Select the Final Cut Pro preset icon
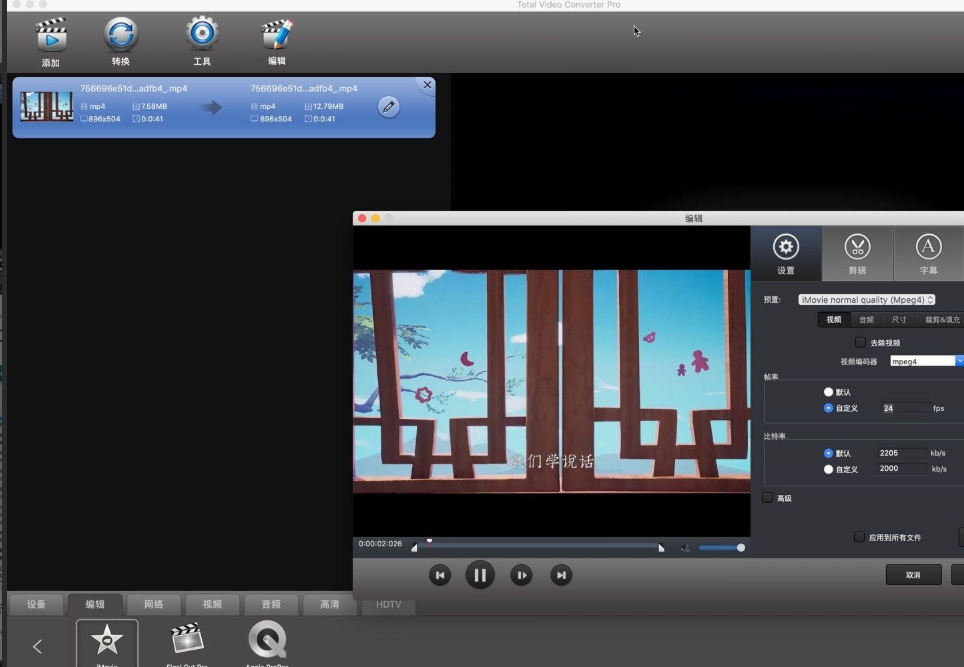This screenshot has height=667, width=964. point(187,641)
